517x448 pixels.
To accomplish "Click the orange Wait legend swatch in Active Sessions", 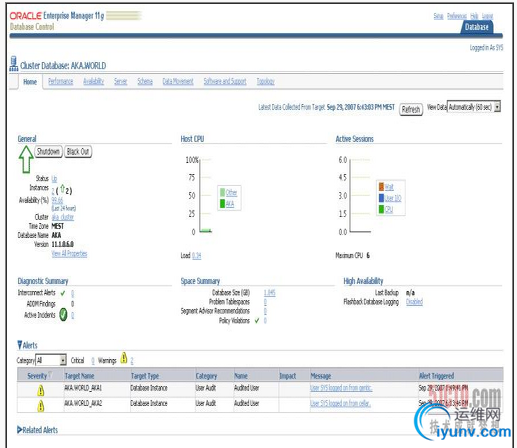I will 381,187.
